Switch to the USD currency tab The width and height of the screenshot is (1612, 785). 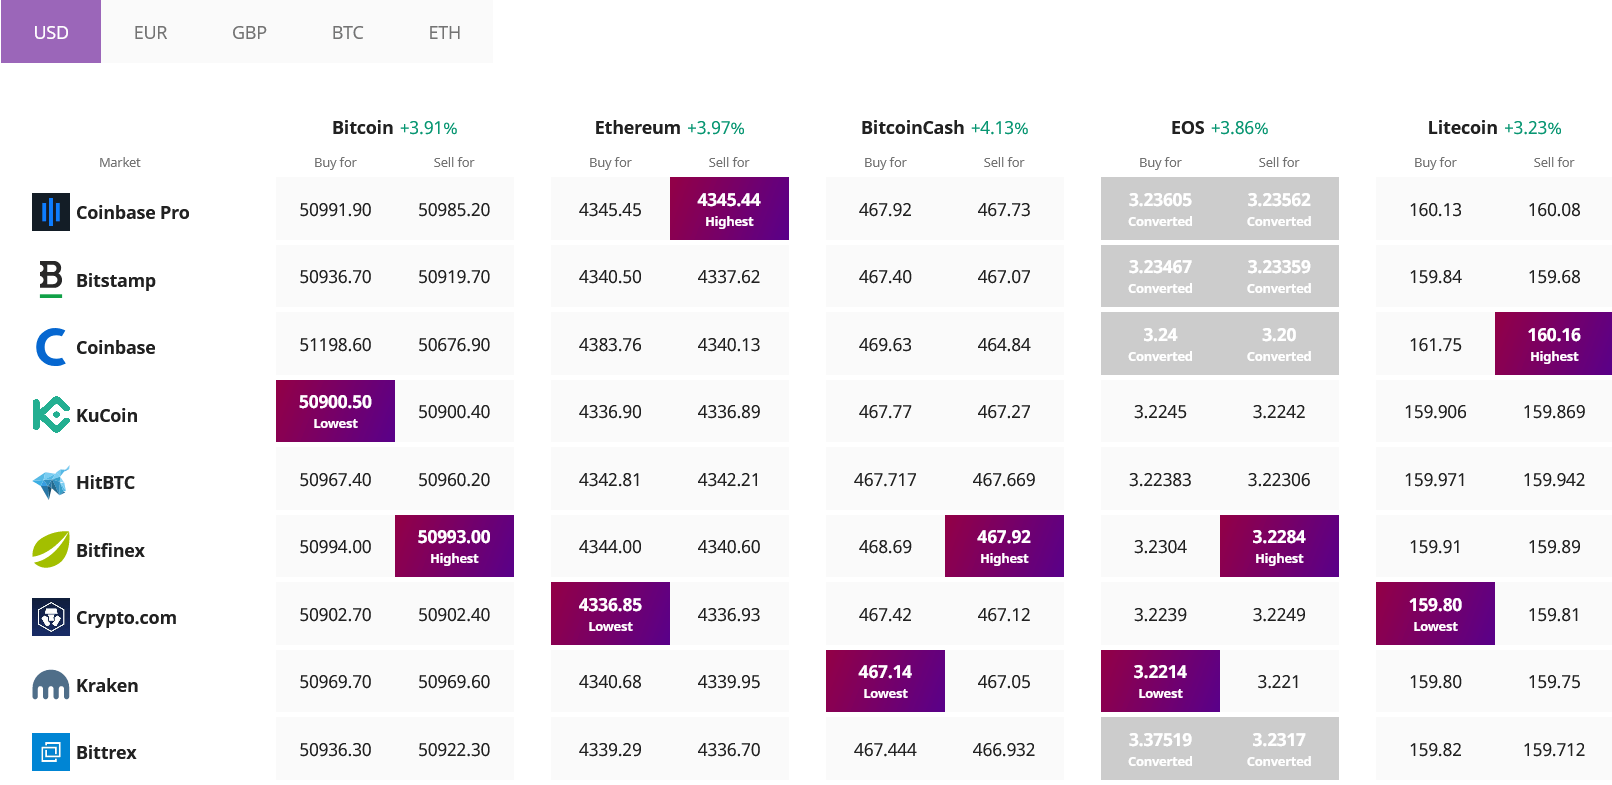click(x=51, y=32)
